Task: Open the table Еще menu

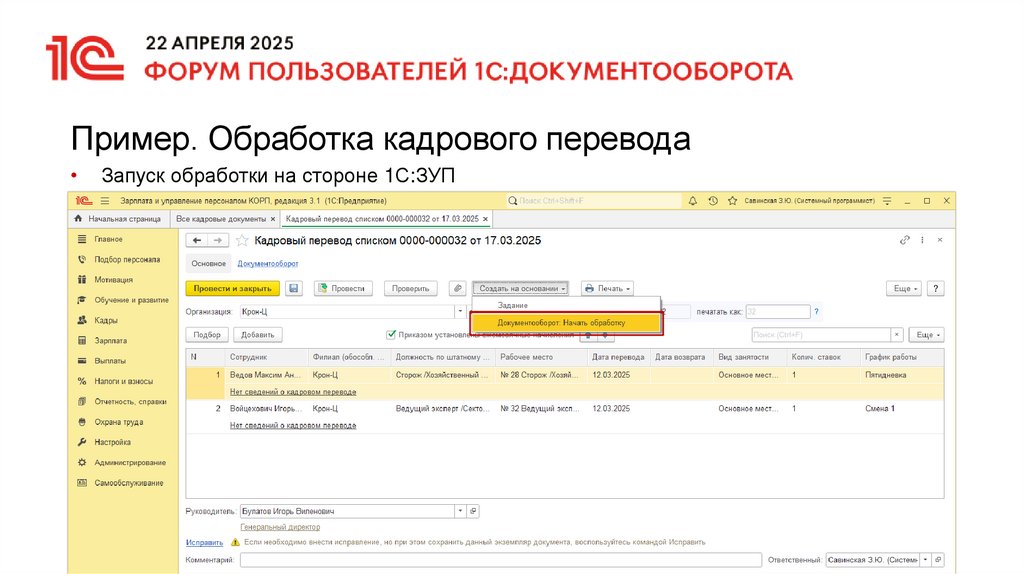Action: (927, 334)
